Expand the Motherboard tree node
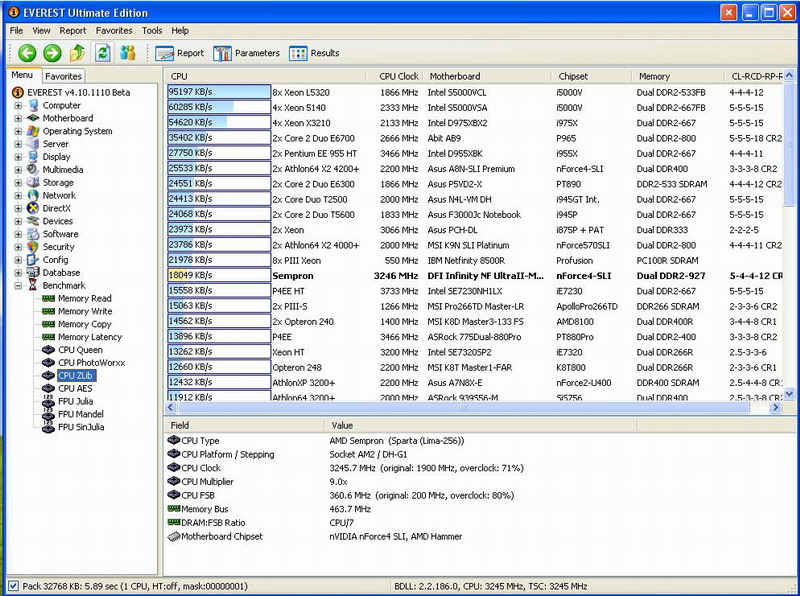 pyautogui.click(x=18, y=118)
